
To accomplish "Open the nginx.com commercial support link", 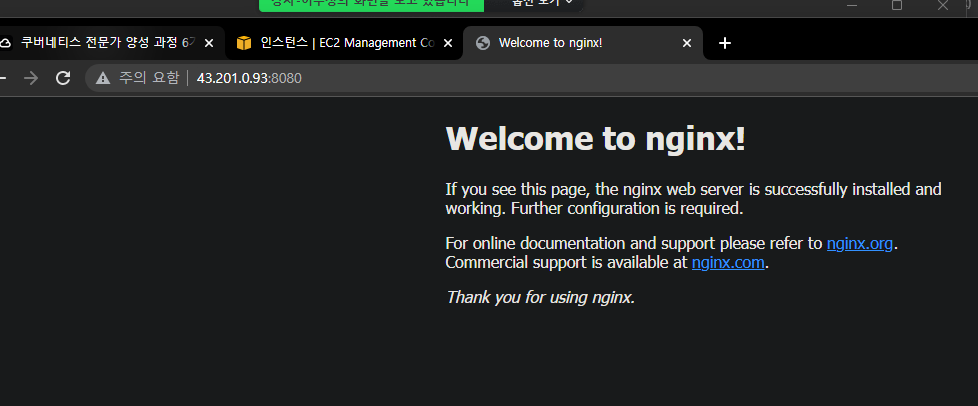I will point(728,263).
